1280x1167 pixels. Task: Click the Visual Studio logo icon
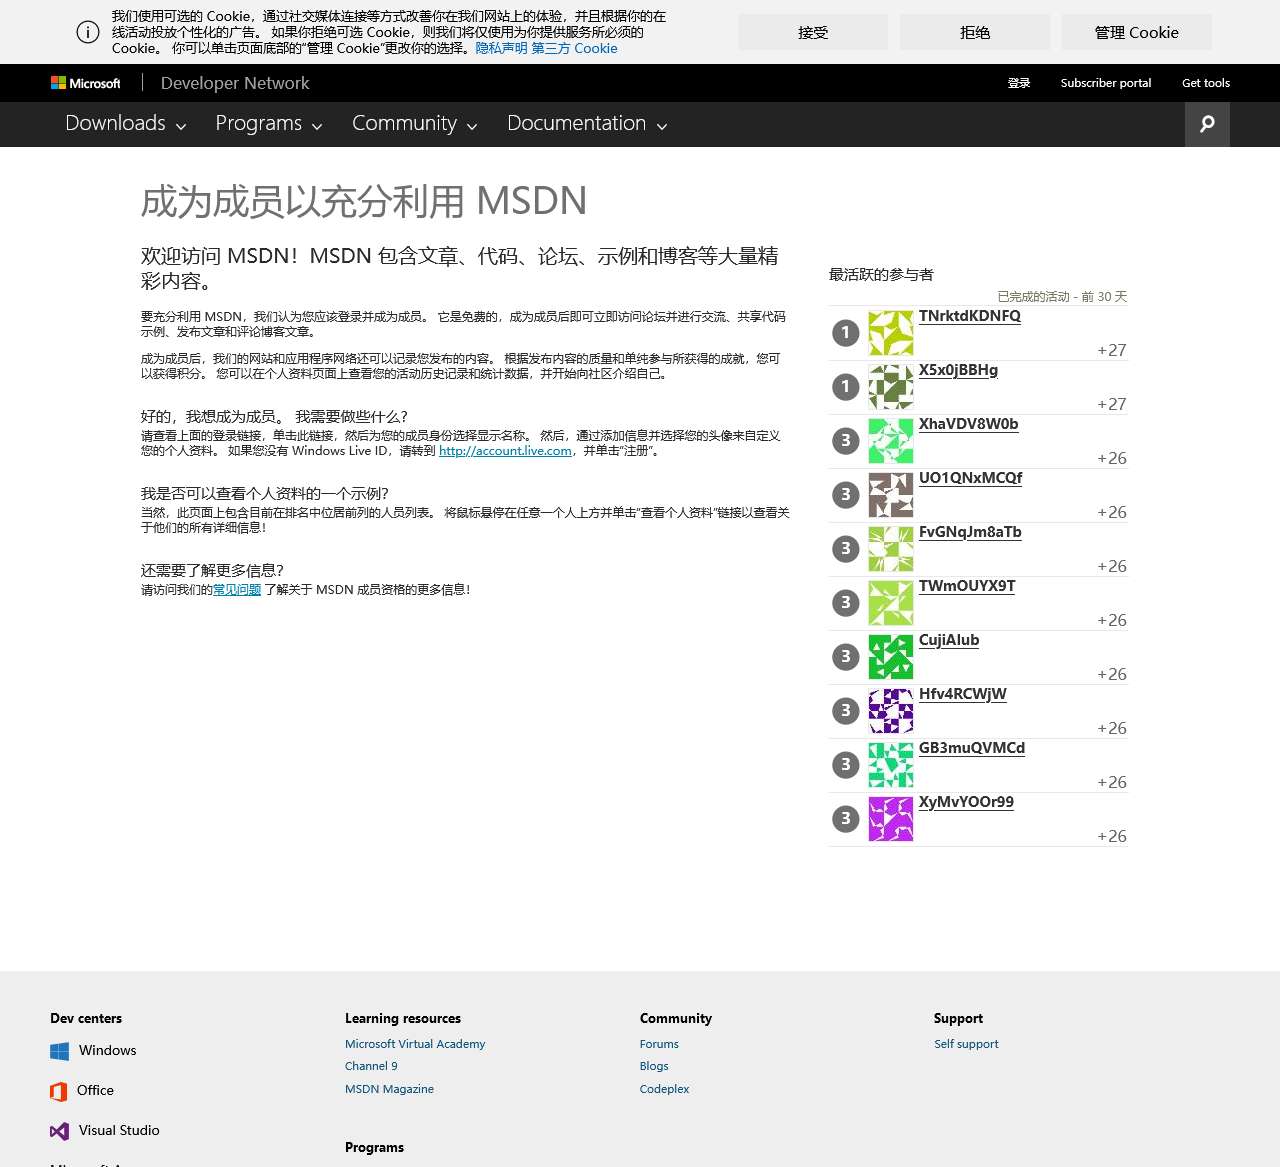tap(60, 1131)
